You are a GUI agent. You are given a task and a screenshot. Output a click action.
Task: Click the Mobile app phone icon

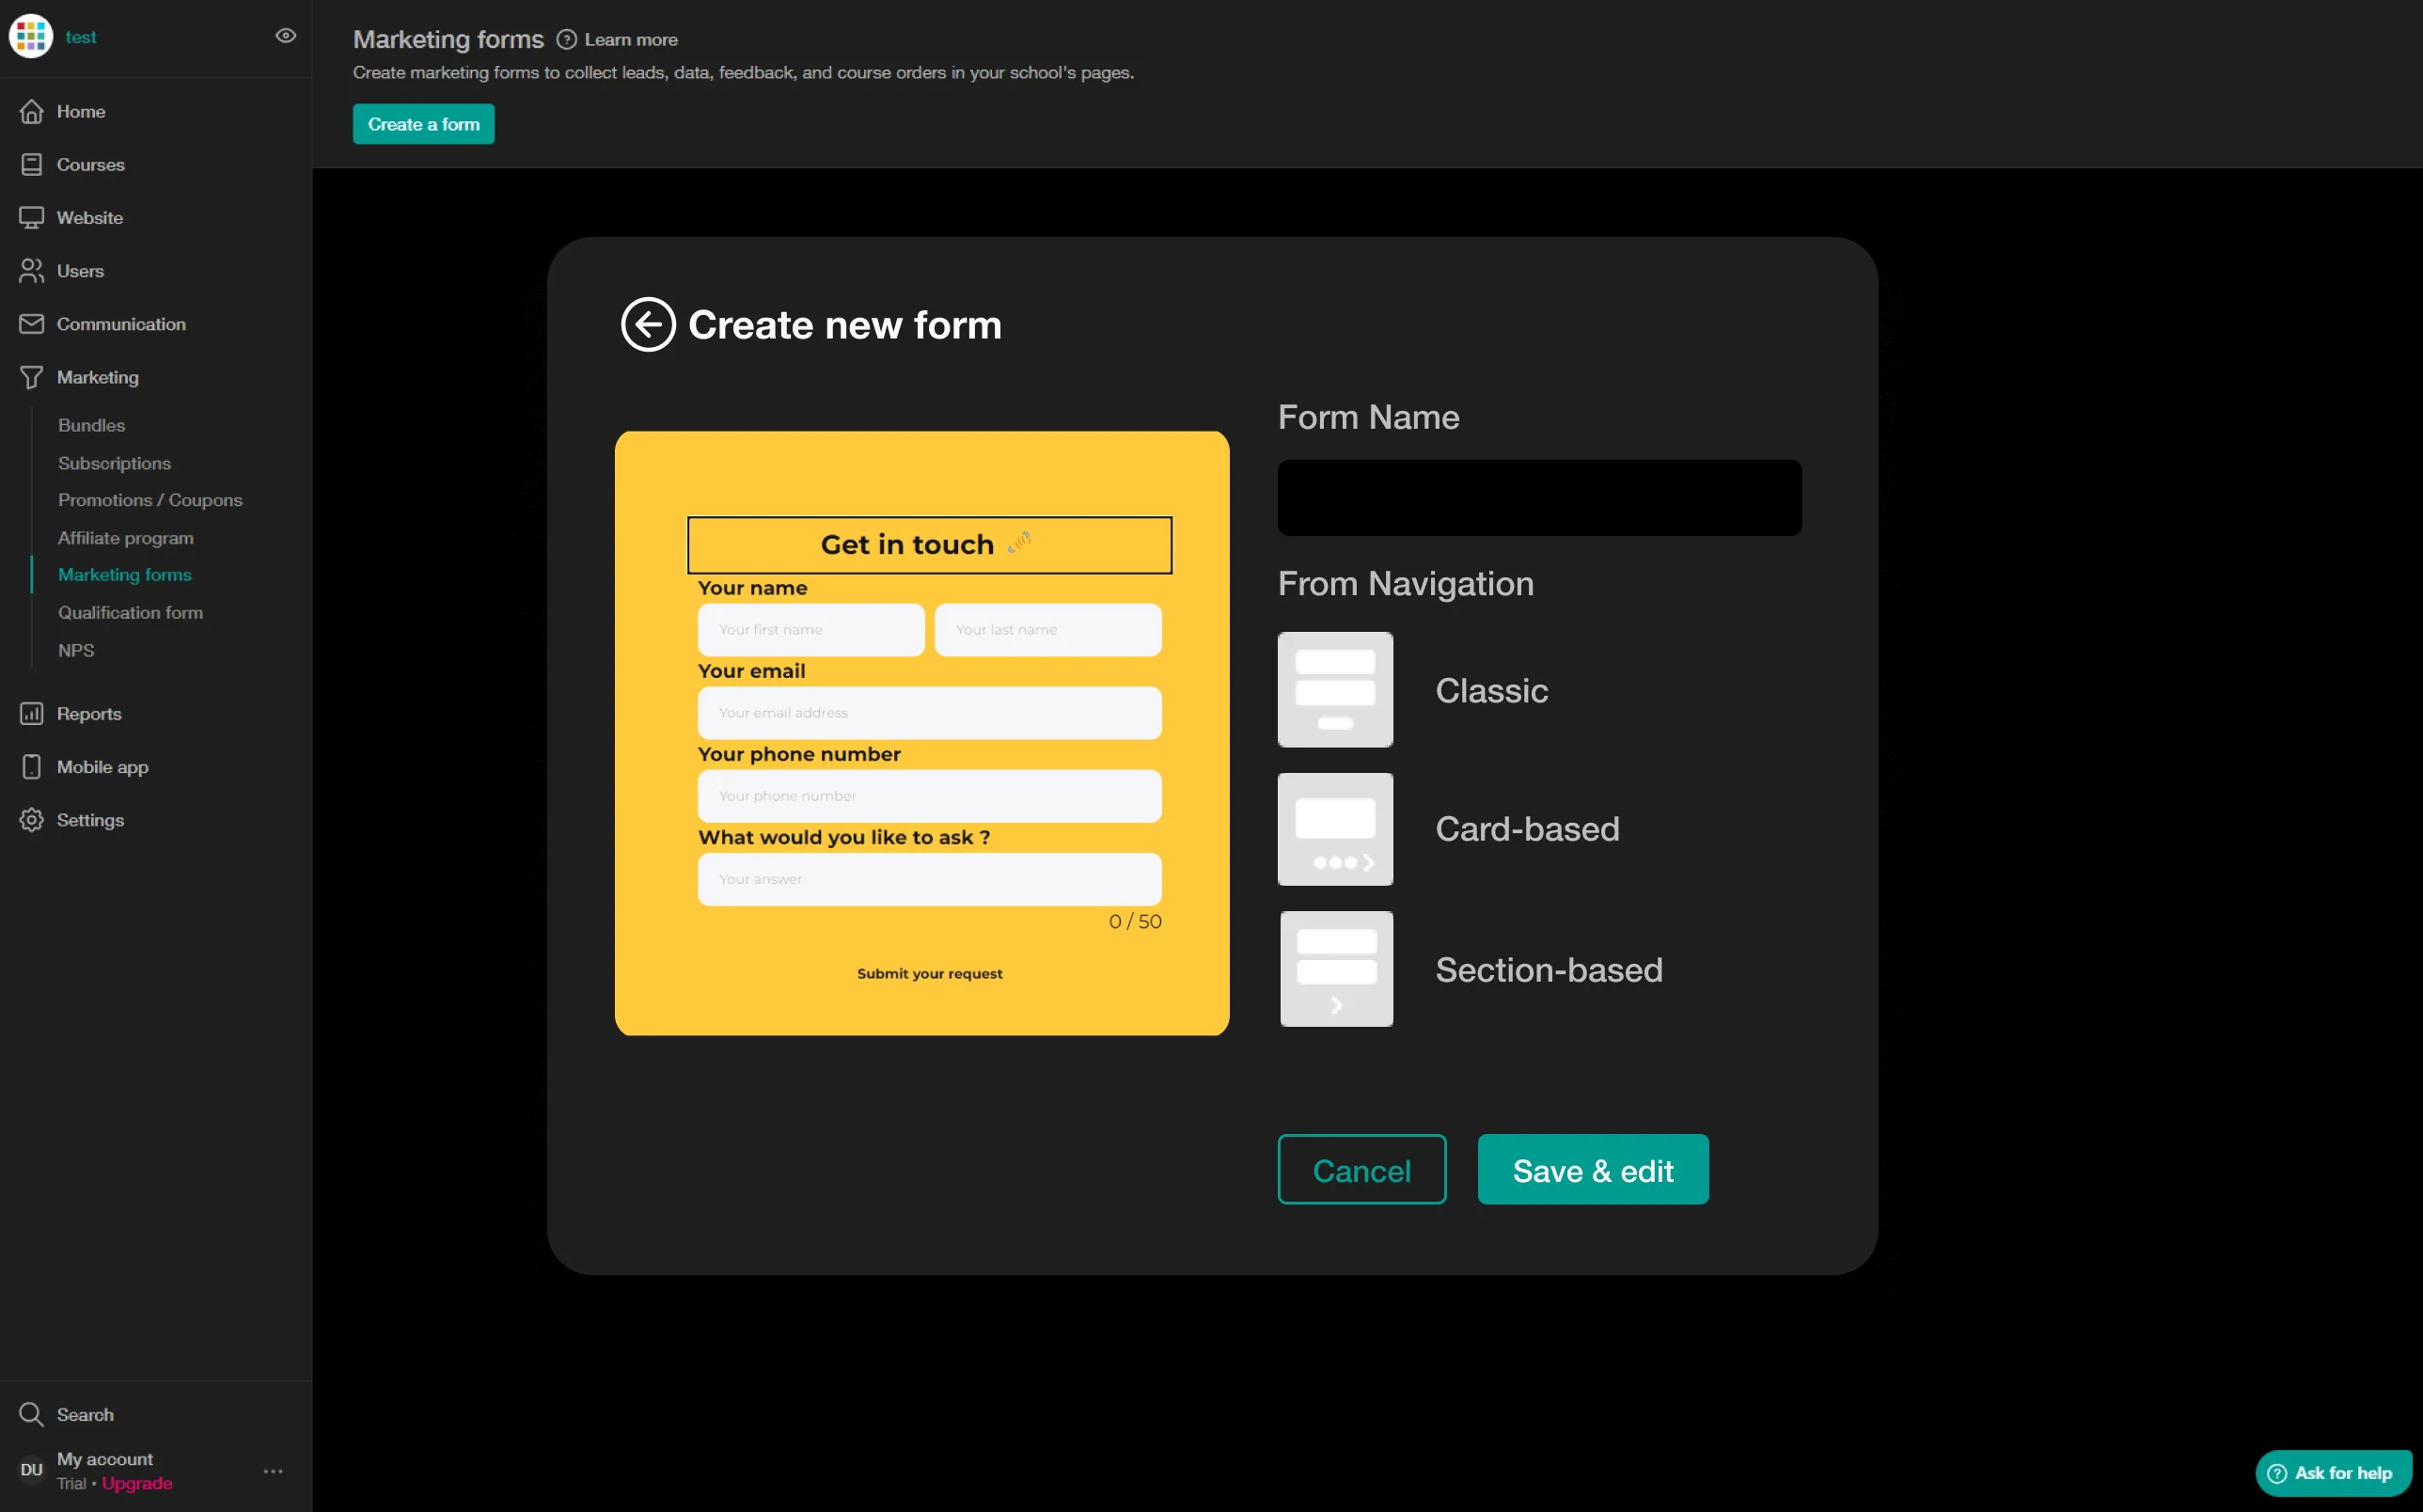[32, 766]
